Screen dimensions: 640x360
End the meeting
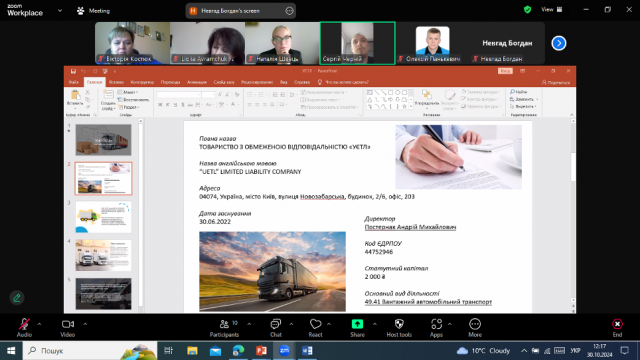617,328
